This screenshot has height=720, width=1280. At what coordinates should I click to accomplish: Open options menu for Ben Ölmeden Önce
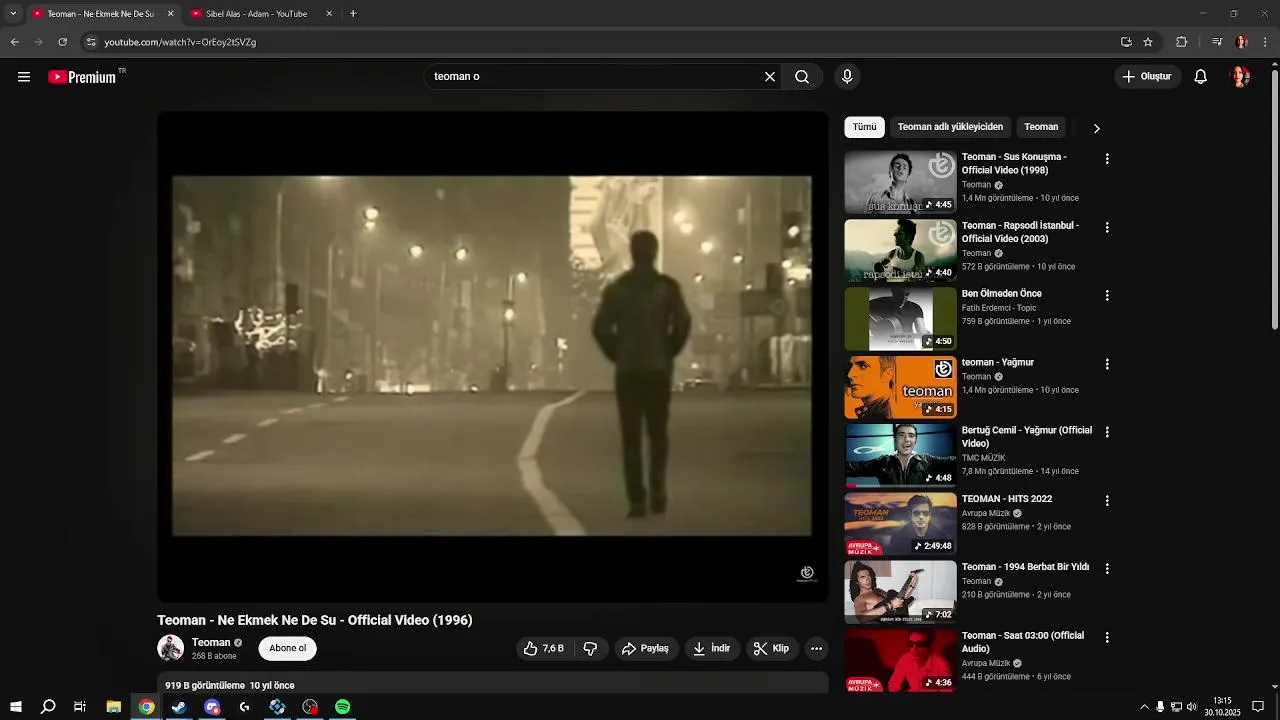[1107, 296]
